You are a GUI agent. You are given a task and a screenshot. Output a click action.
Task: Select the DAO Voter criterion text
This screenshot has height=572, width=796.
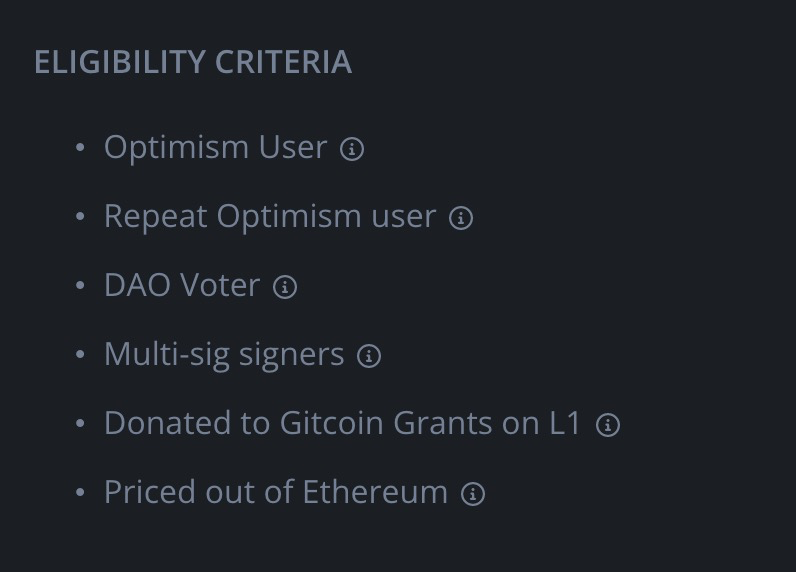tap(182, 285)
